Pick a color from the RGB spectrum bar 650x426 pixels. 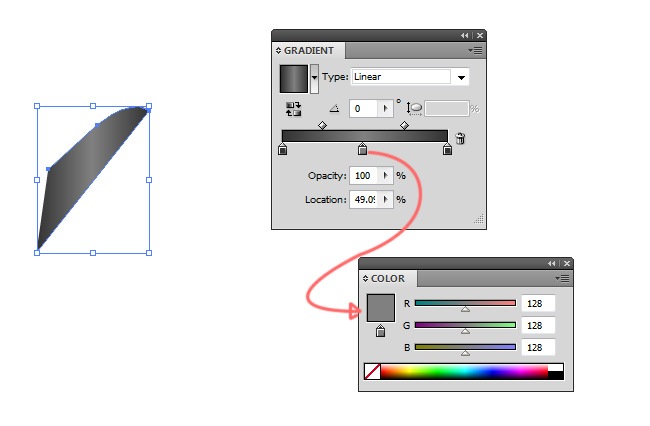(464, 372)
